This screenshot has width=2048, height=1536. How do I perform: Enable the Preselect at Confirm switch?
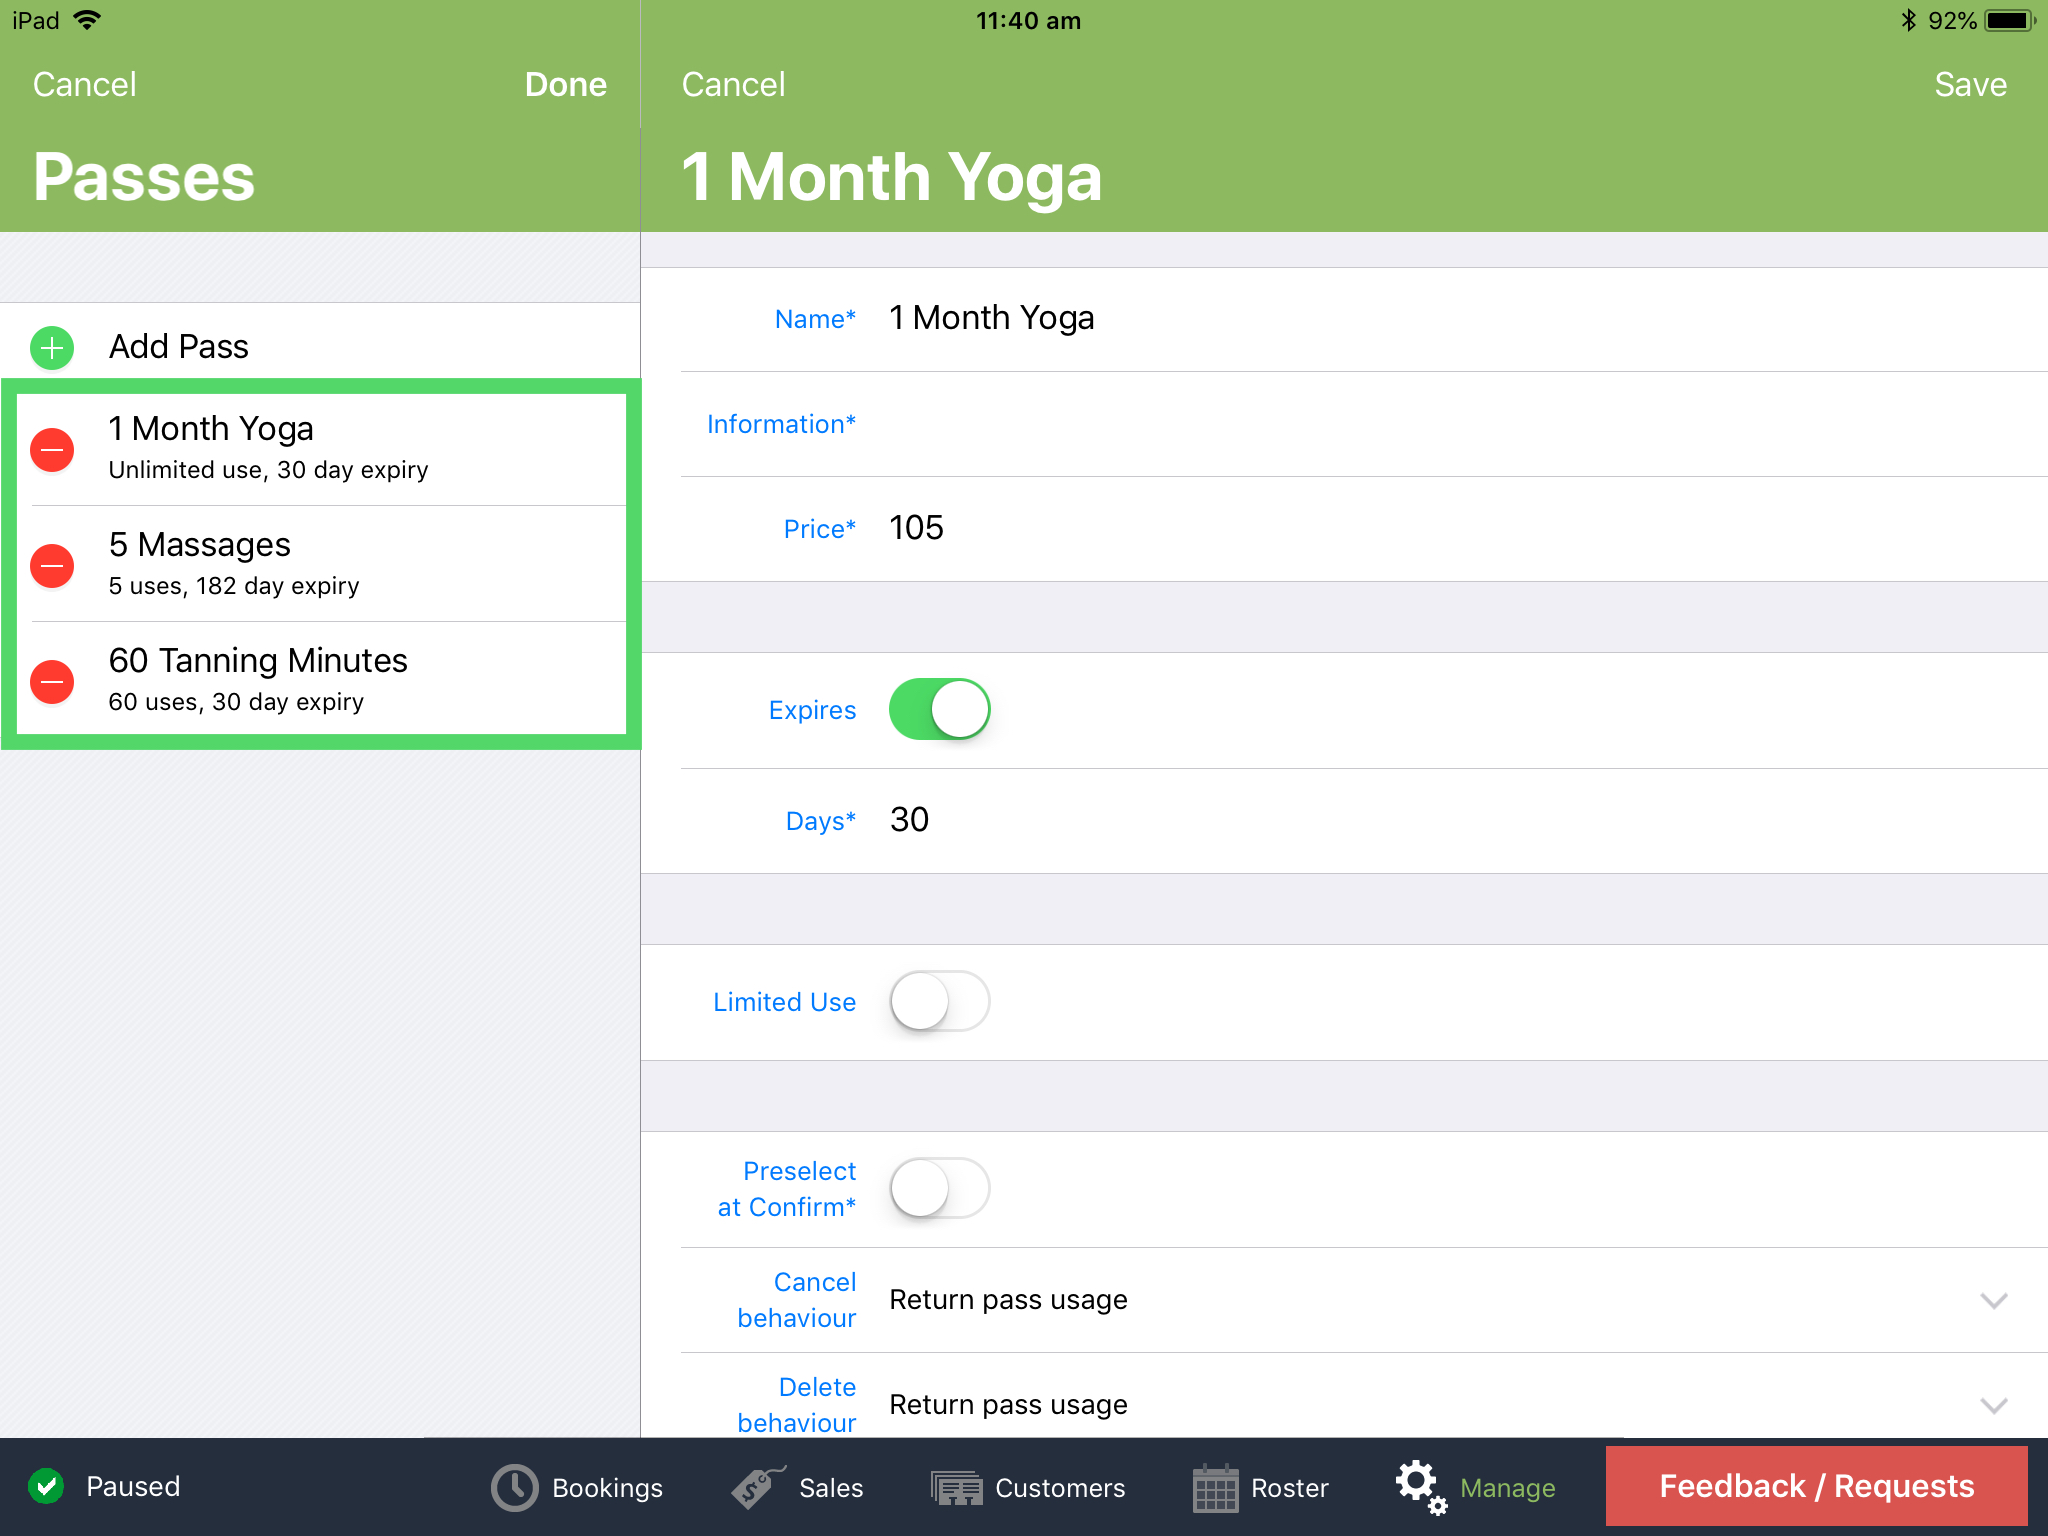coord(939,1188)
